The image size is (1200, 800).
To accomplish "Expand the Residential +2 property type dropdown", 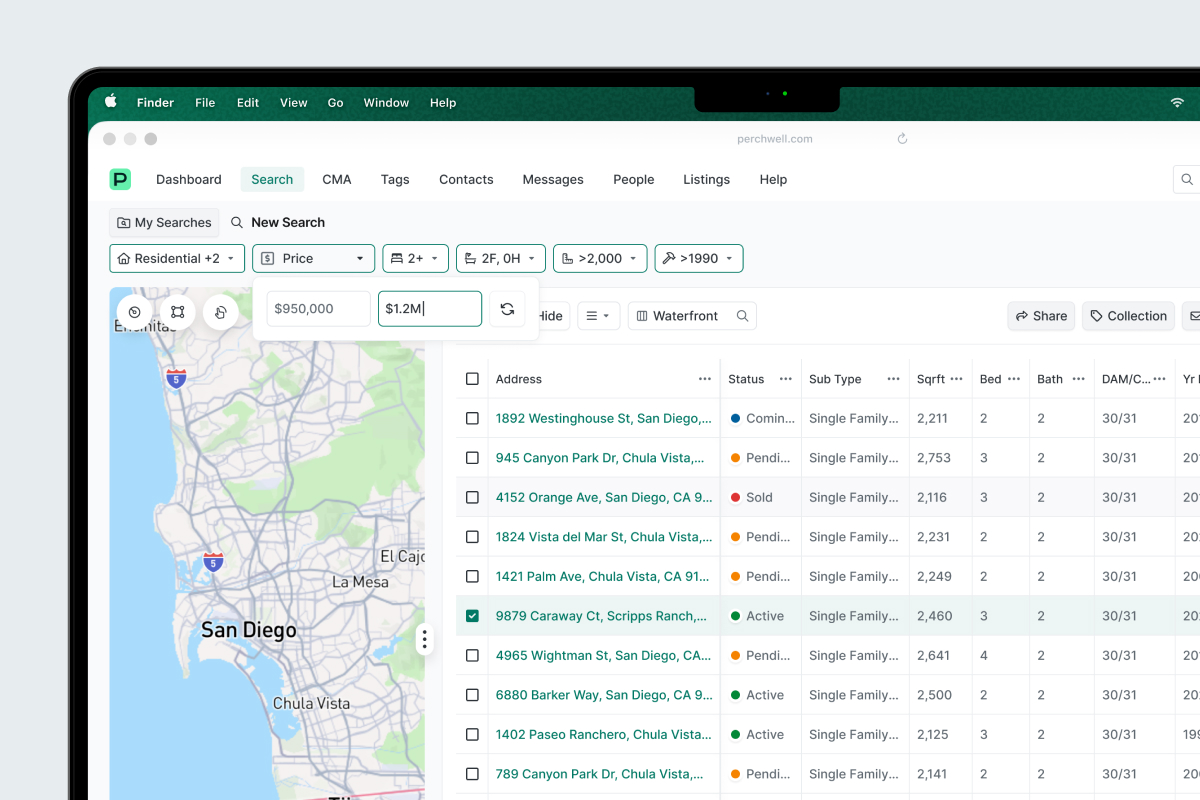I will tap(177, 258).
